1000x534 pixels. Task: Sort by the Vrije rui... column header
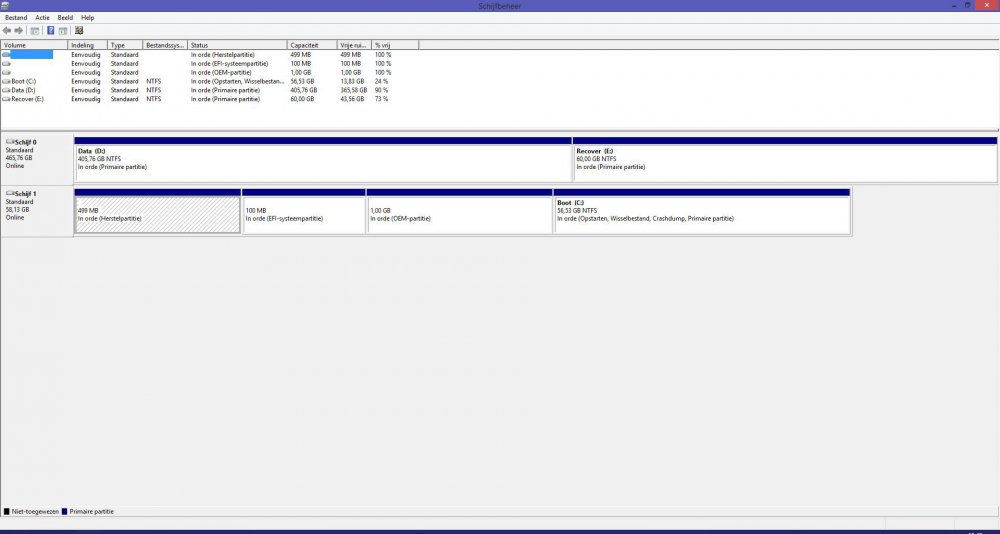[x=355, y=45]
